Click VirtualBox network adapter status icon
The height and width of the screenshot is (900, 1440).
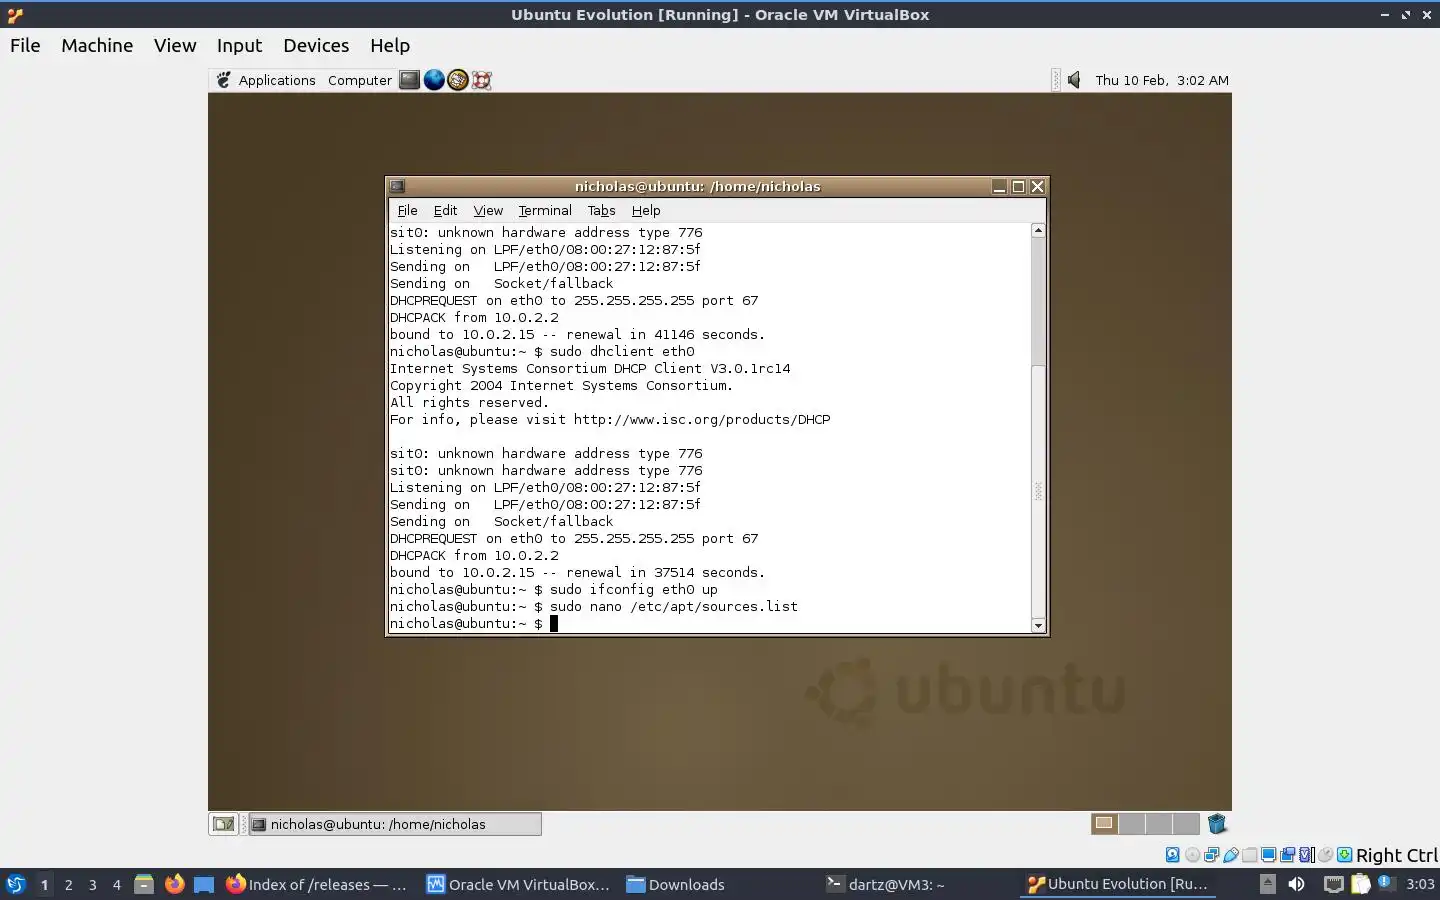tap(1211, 855)
